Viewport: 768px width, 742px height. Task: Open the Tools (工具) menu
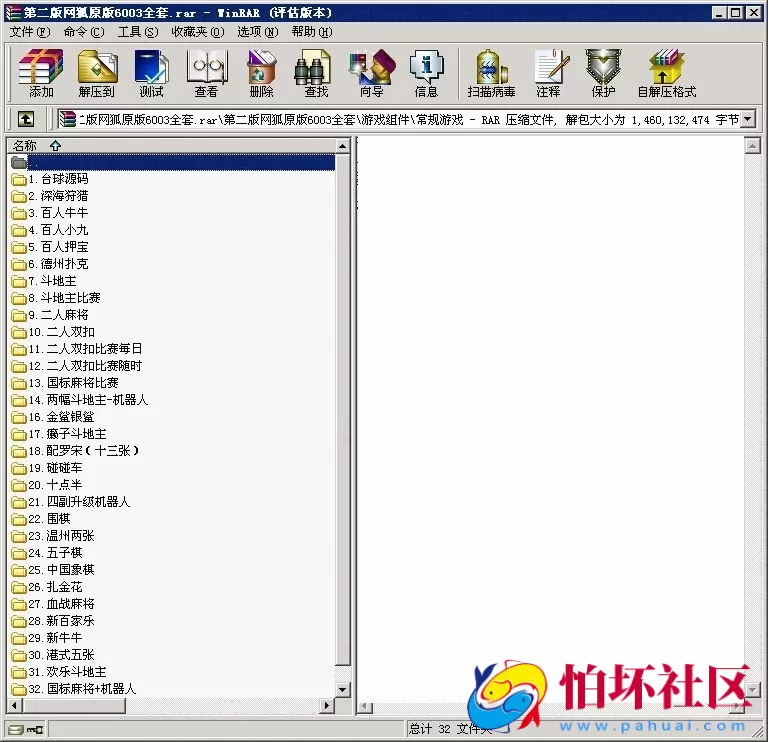[138, 32]
